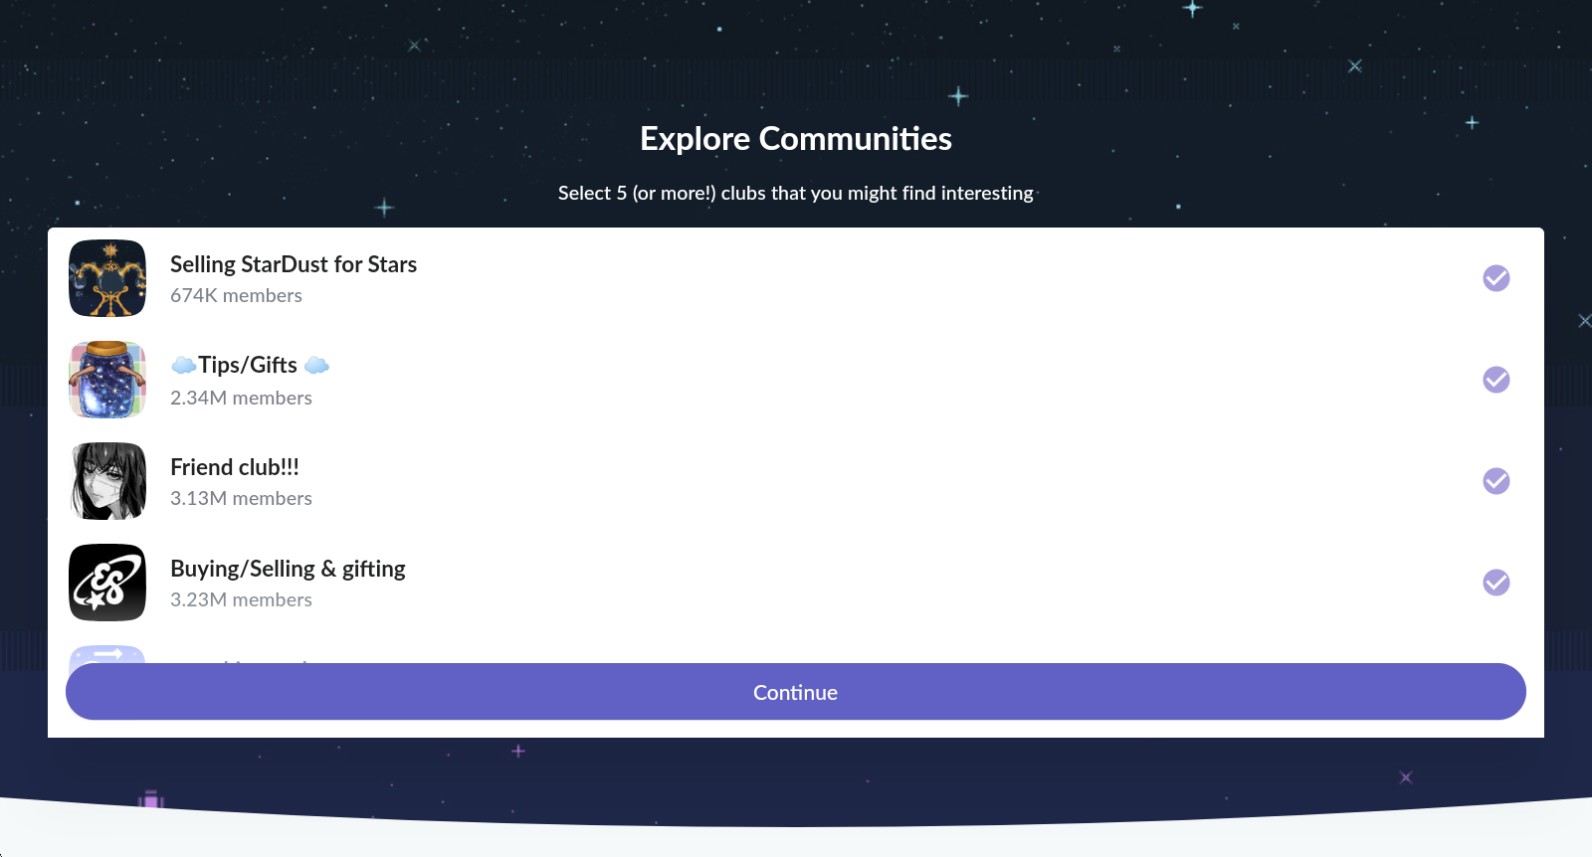The width and height of the screenshot is (1592, 857).
Task: Click the Buying/Selling & gifting club name
Action: click(x=287, y=568)
